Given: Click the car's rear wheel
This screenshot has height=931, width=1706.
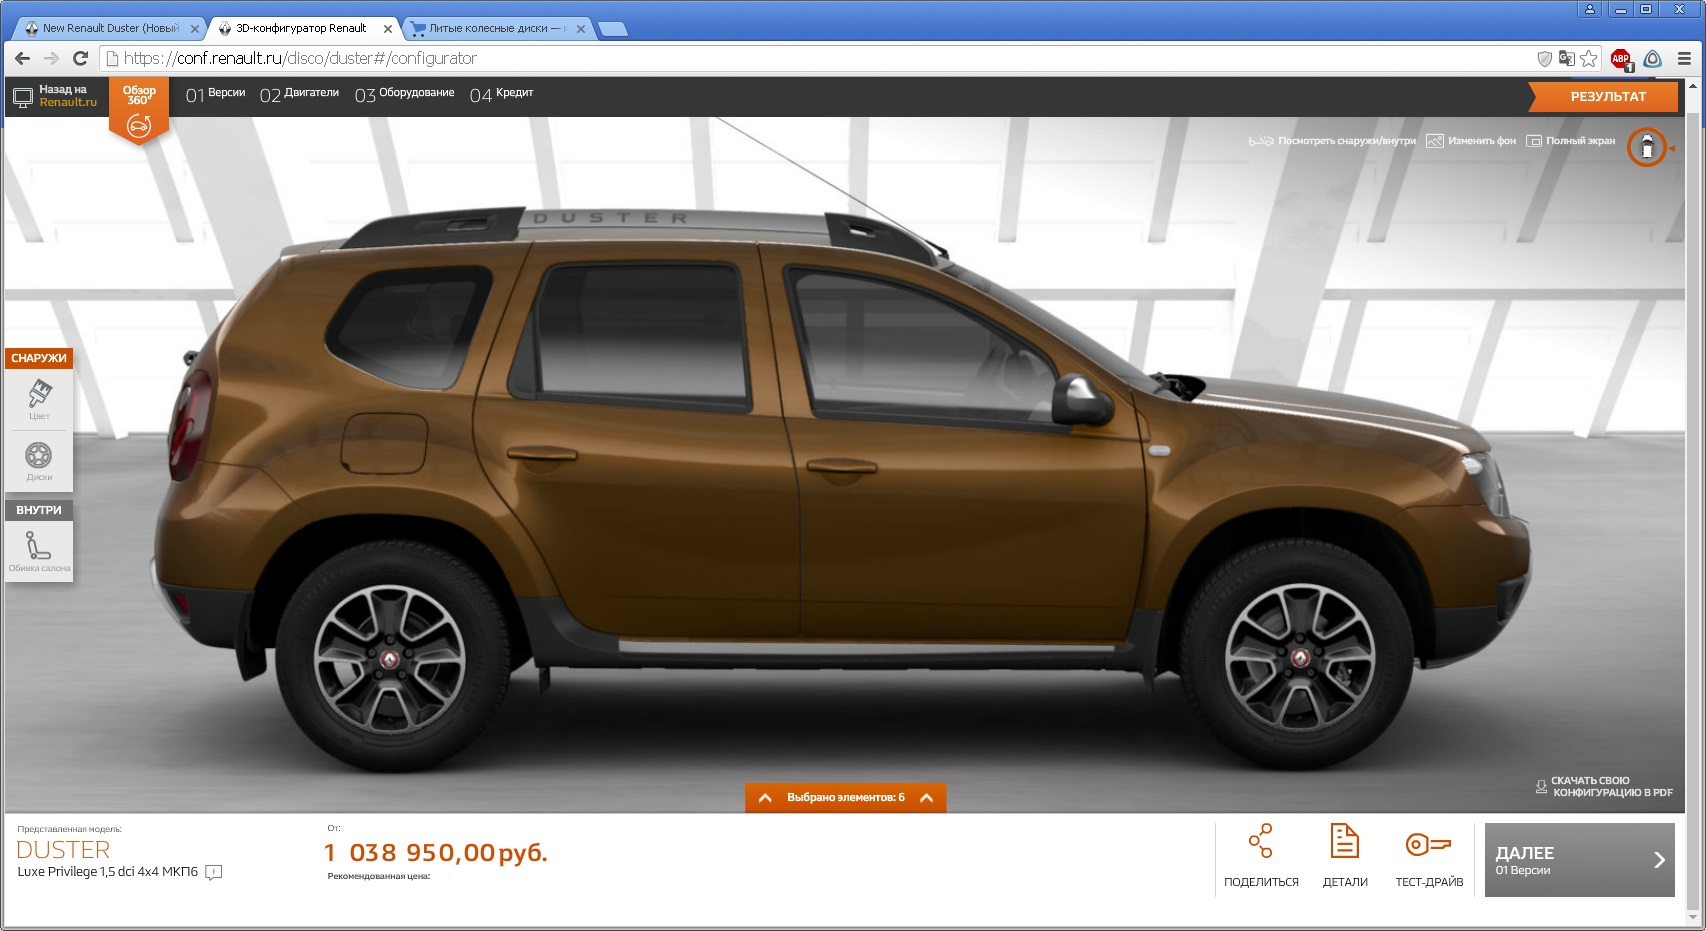Looking at the screenshot, I should pos(390,657).
